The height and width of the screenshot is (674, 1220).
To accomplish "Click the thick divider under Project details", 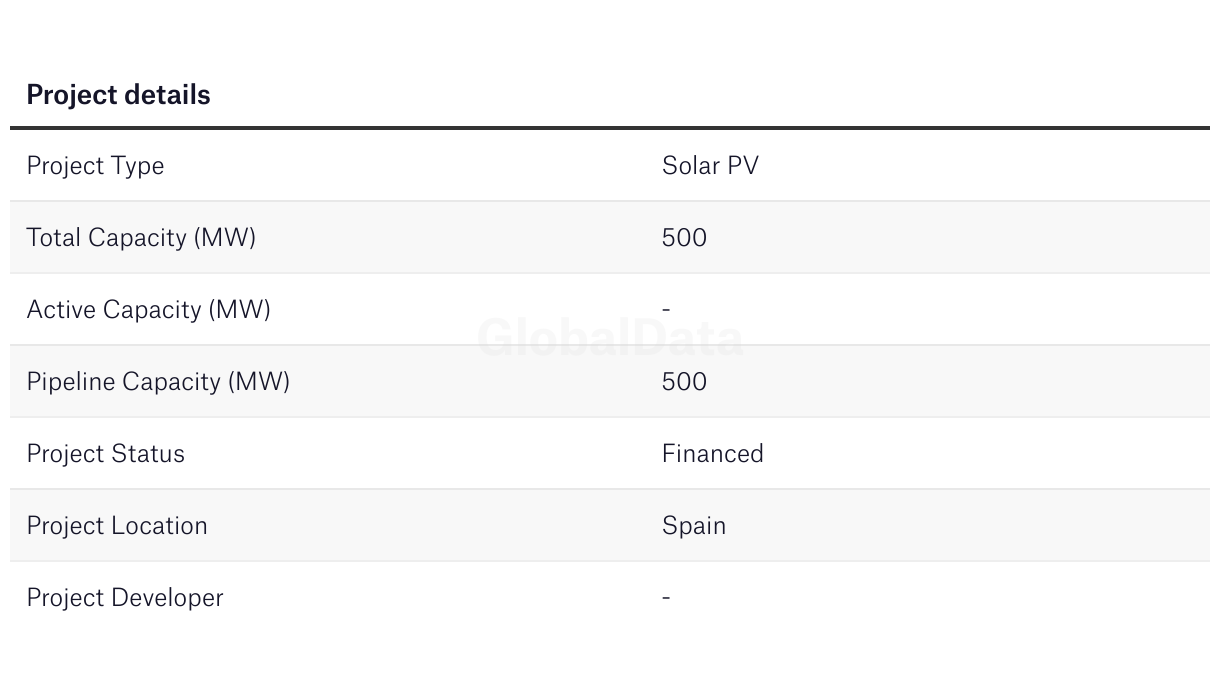I will [x=610, y=128].
